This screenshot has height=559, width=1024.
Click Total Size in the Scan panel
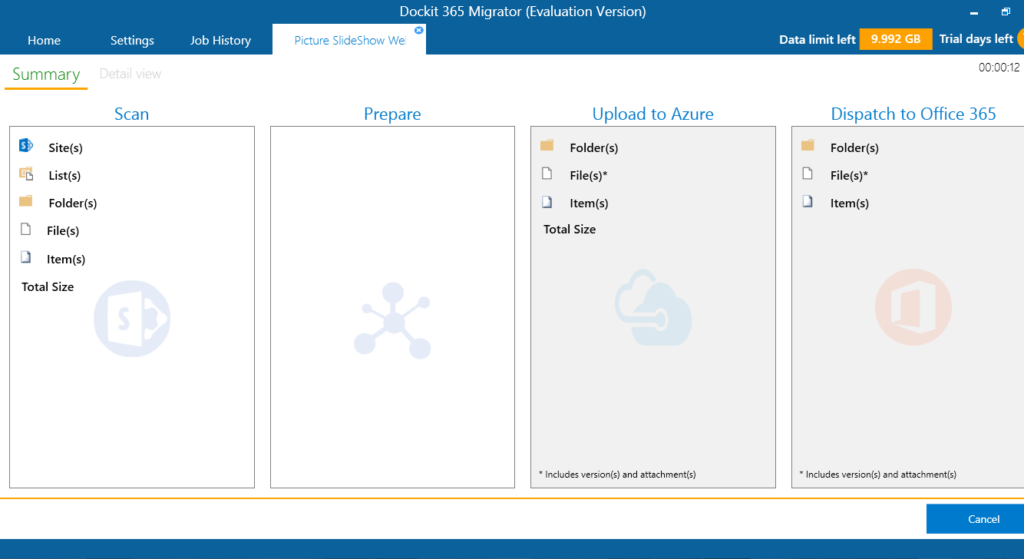point(48,287)
